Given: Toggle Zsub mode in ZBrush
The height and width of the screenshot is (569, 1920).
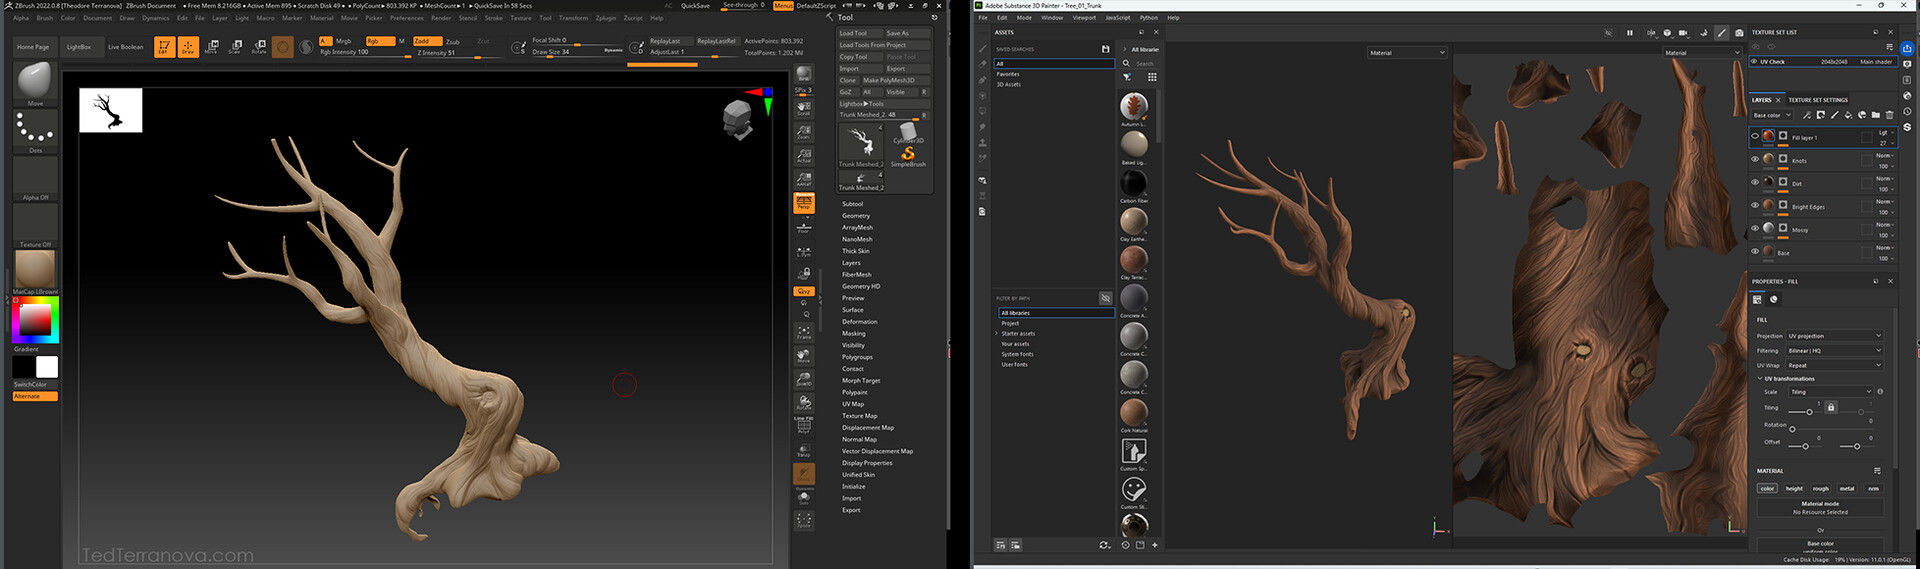Looking at the screenshot, I should click(x=453, y=41).
